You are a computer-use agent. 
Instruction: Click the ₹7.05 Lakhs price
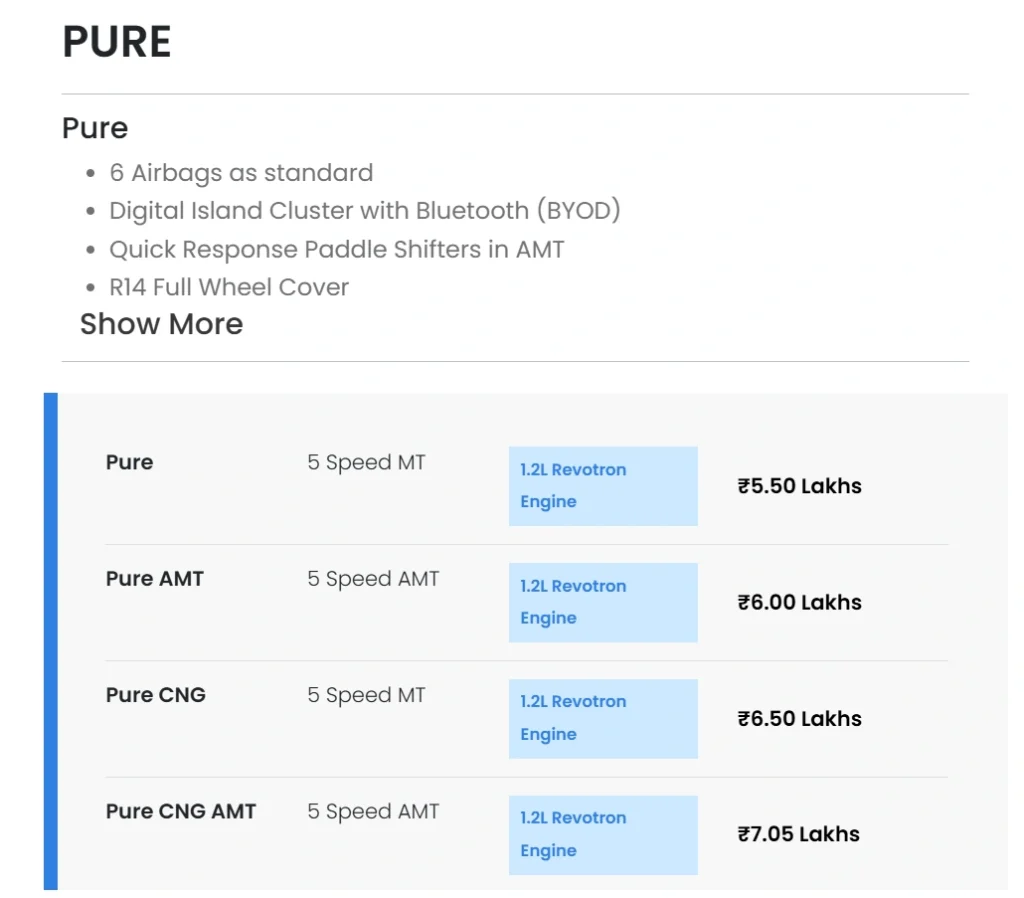click(x=798, y=834)
